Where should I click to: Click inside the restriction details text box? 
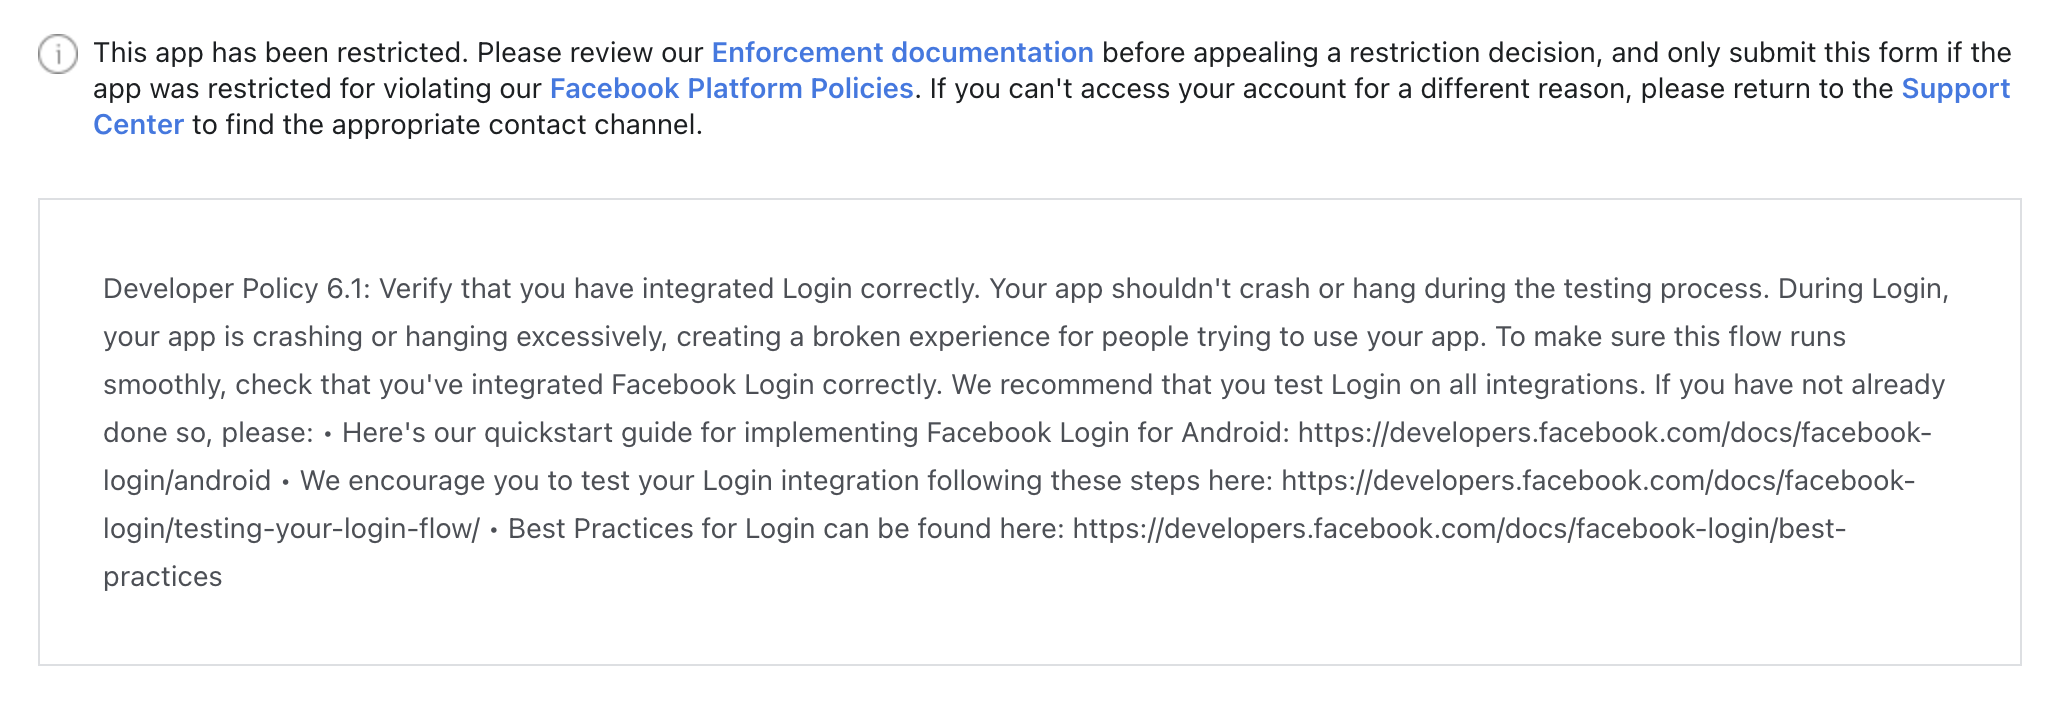pyautogui.click(x=1000, y=430)
